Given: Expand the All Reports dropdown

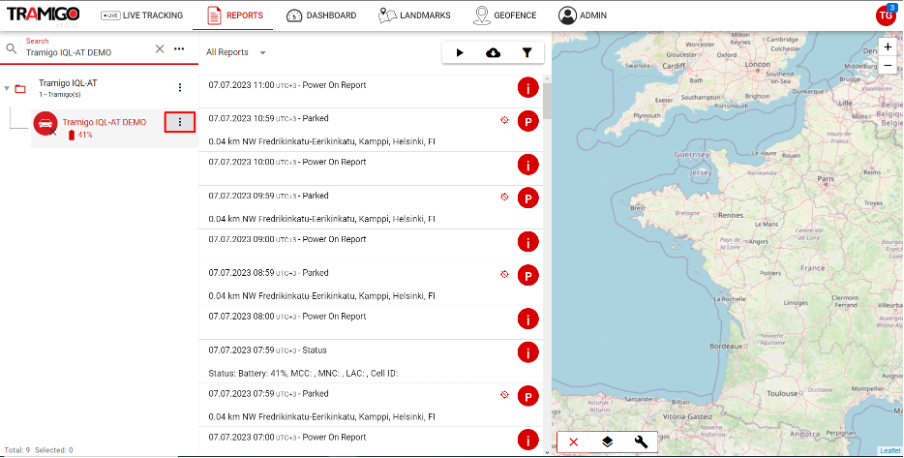Looking at the screenshot, I should pyautogui.click(x=235, y=52).
